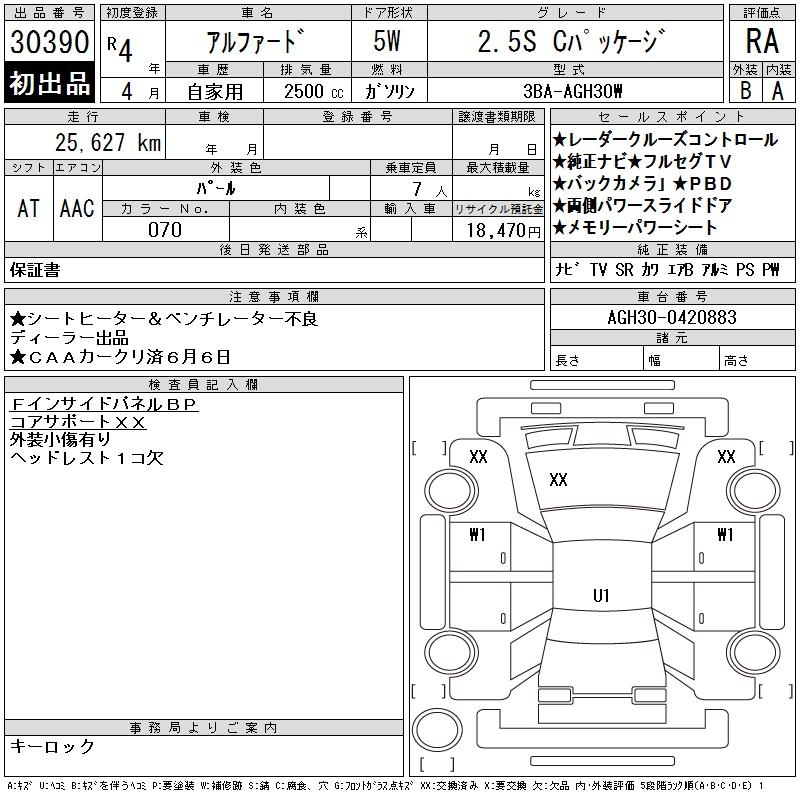Click the mileage 25,627 km
The image size is (800, 800).
(x=108, y=143)
